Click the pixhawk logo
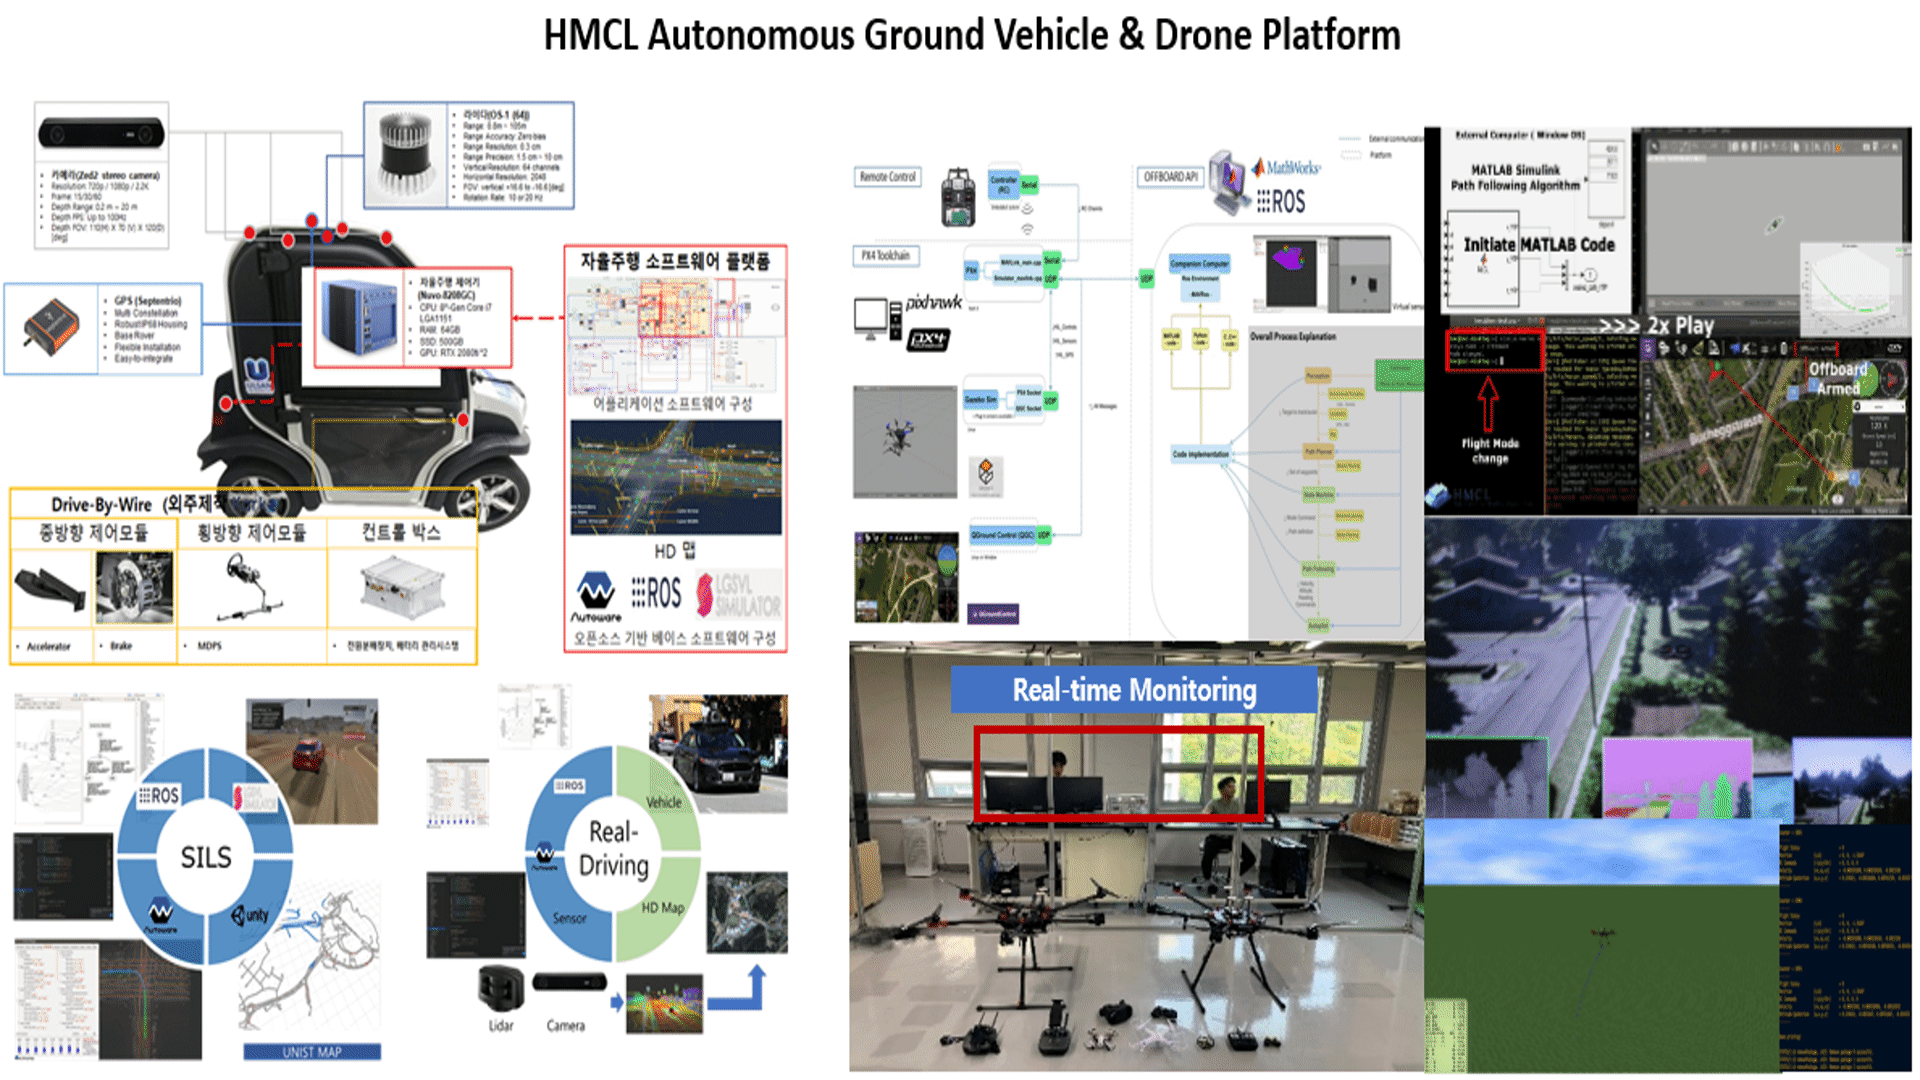The width and height of the screenshot is (1920, 1080). tap(933, 303)
